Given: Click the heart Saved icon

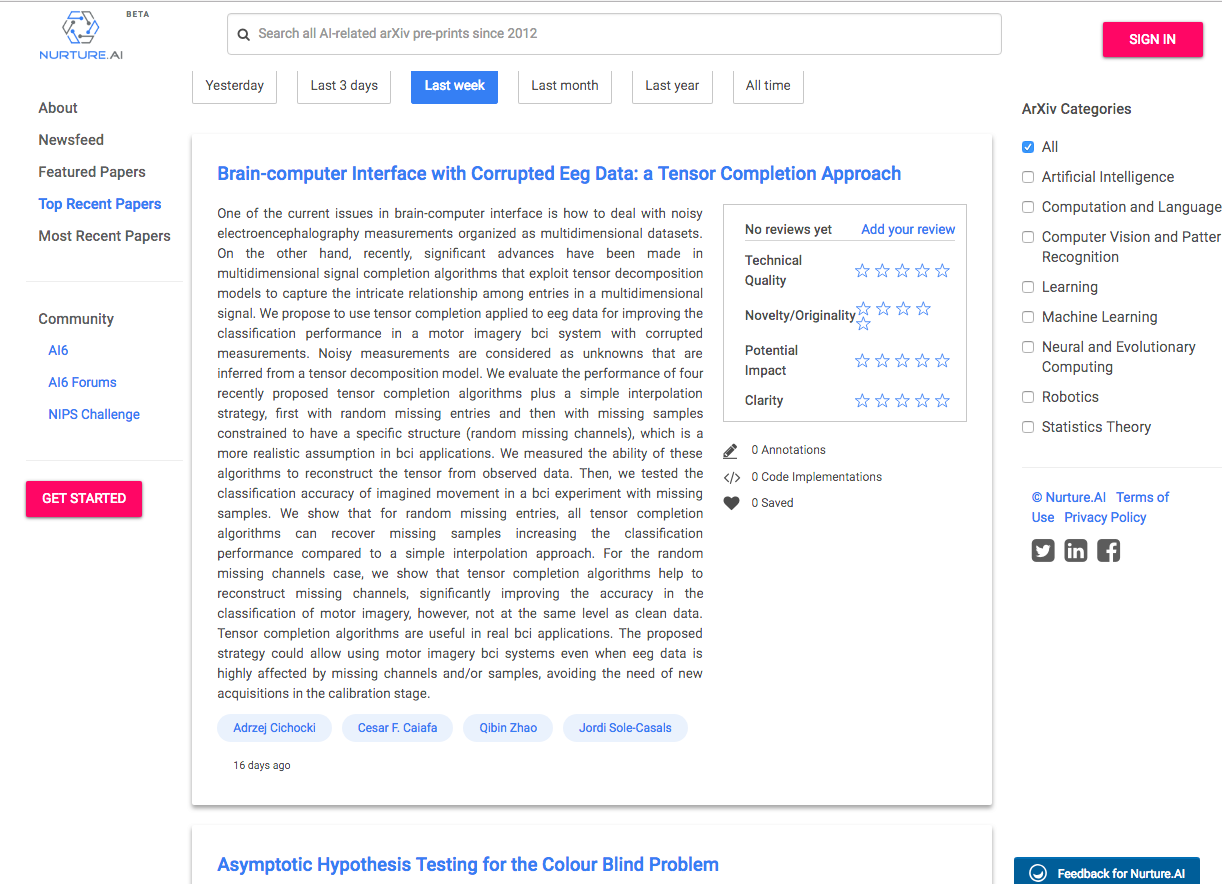Looking at the screenshot, I should 731,503.
